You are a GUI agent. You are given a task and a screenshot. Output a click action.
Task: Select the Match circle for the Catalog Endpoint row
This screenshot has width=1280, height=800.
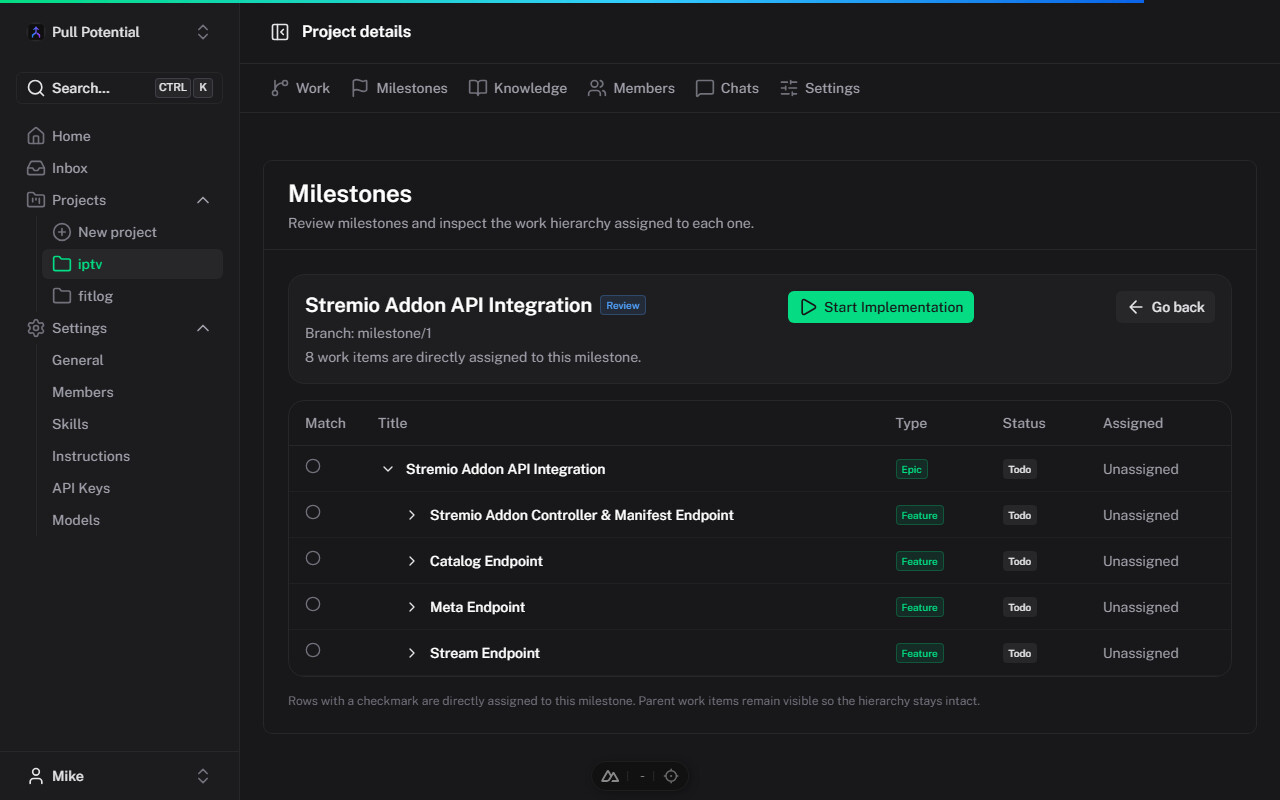(313, 558)
